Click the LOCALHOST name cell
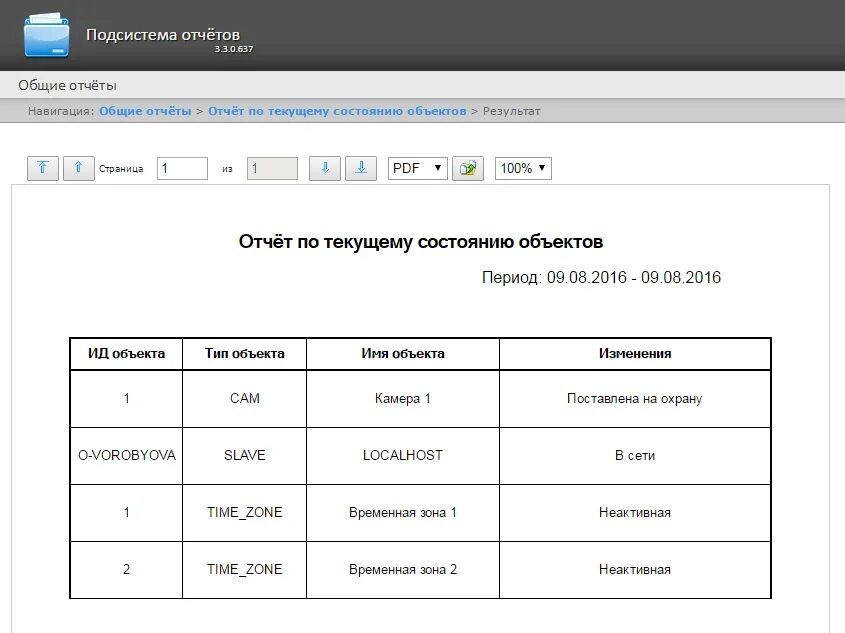This screenshot has height=633, width=845. (403, 456)
